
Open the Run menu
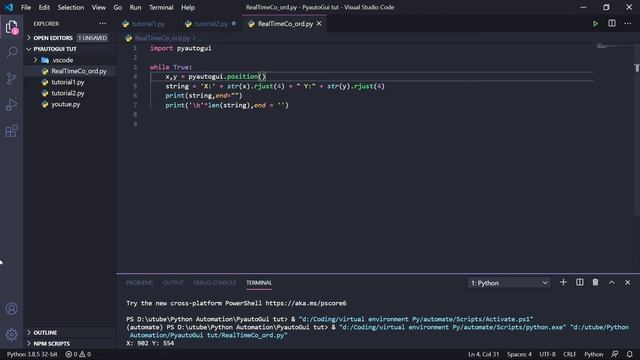[135, 7]
